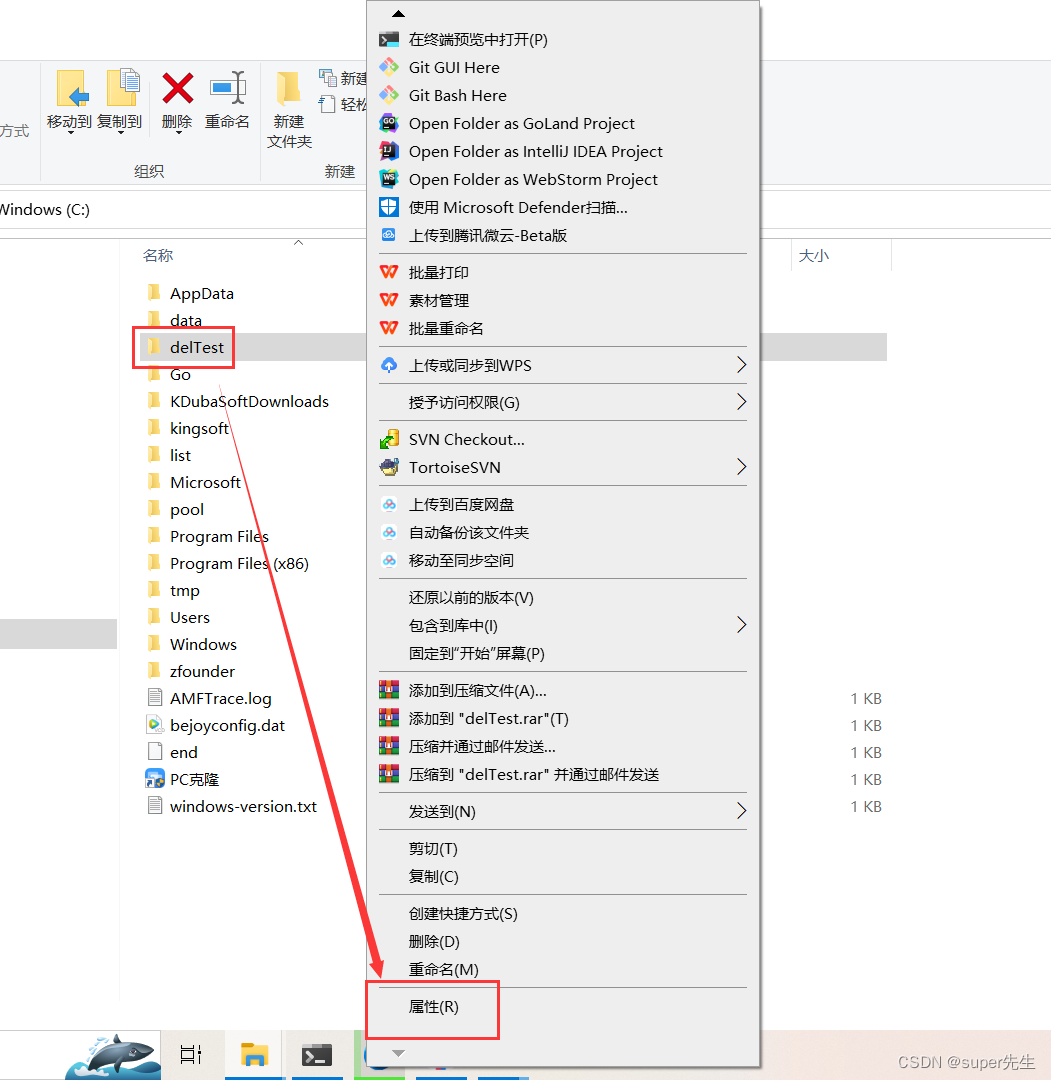Screen dimensions: 1051x1080
Task: Select the bejoyconfig.dat file
Action: pyautogui.click(x=227, y=725)
